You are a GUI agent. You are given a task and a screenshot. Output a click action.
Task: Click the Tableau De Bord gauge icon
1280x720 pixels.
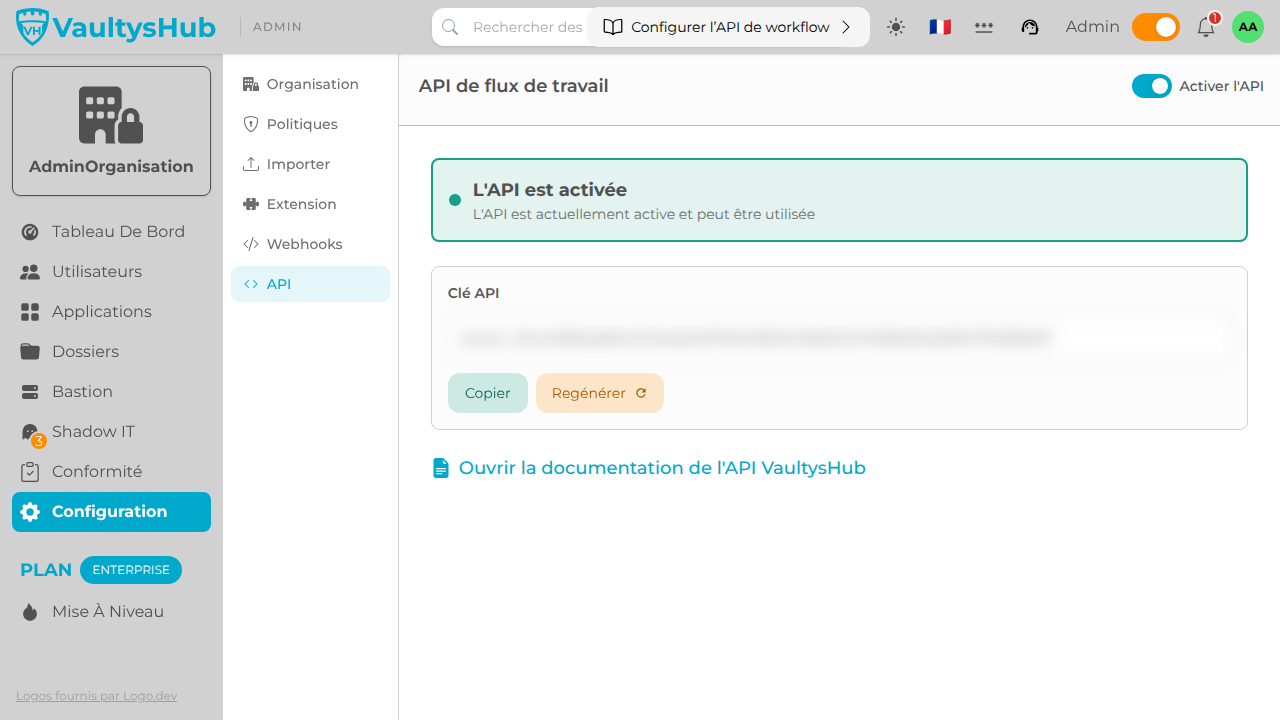pos(30,232)
